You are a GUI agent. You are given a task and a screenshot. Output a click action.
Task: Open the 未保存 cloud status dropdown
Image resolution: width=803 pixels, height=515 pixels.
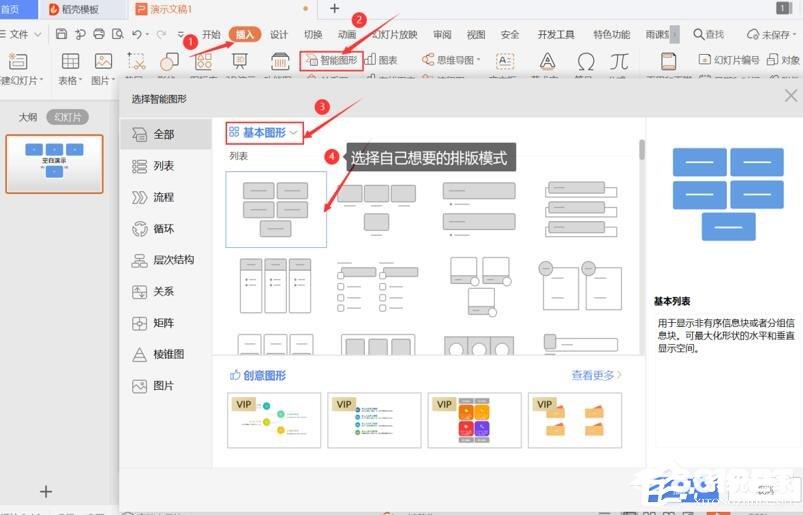[x=771, y=34]
